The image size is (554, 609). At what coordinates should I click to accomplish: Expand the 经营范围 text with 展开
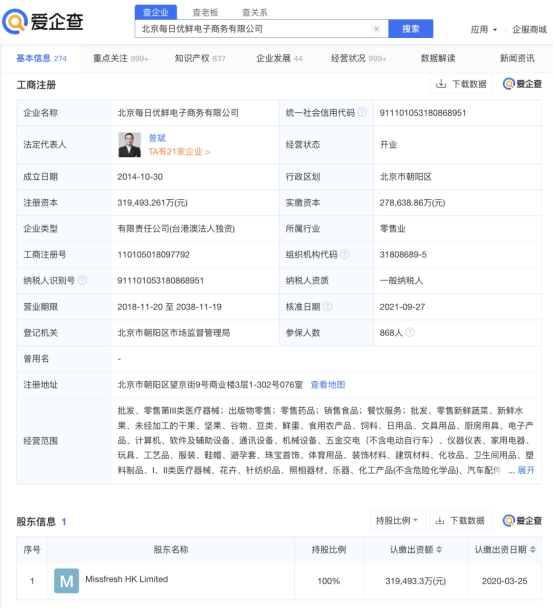pos(526,470)
